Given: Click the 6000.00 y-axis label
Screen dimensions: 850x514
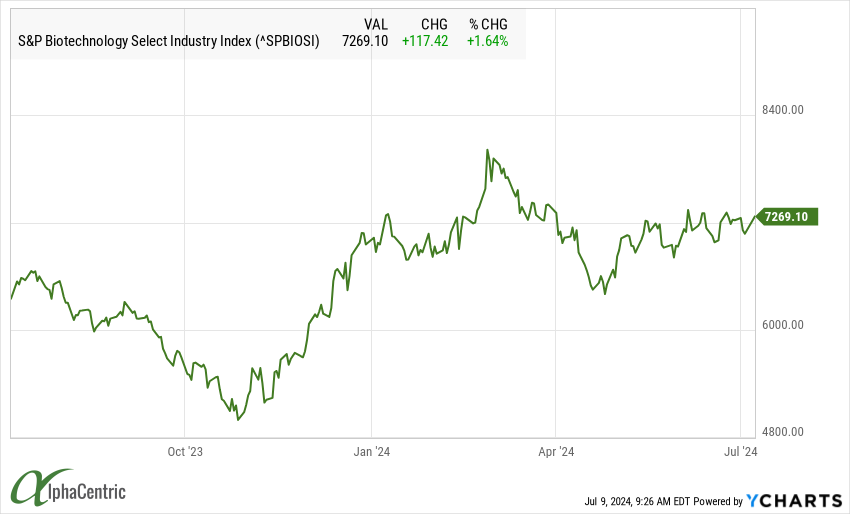Looking at the screenshot, I should 783,325.
